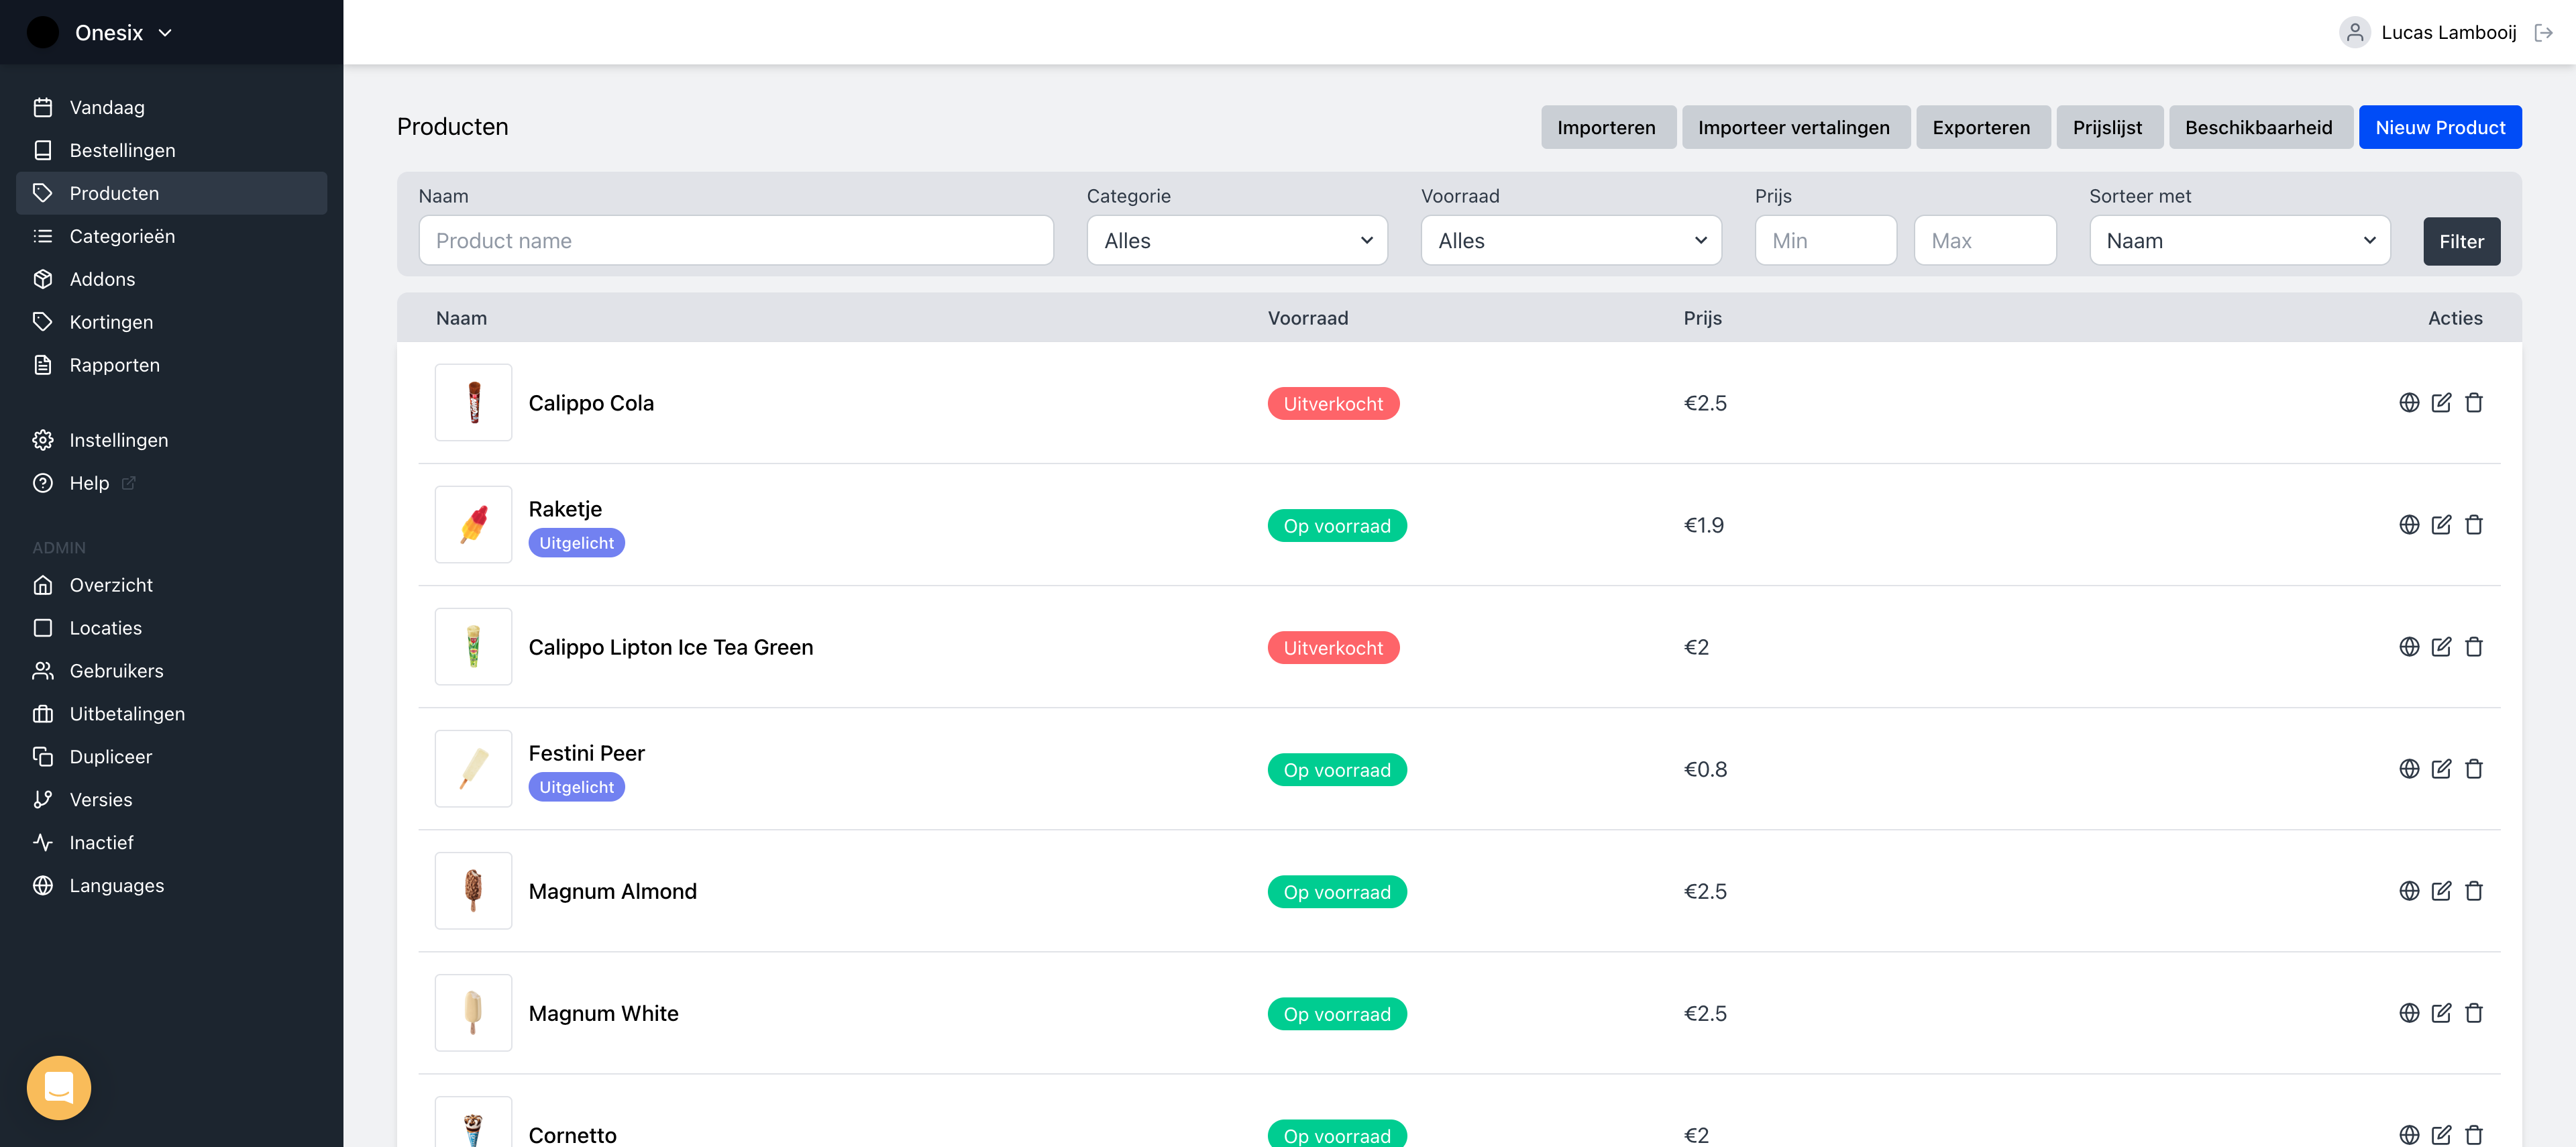Click the Max price field
This screenshot has height=1147, width=2576.
pos(1984,240)
